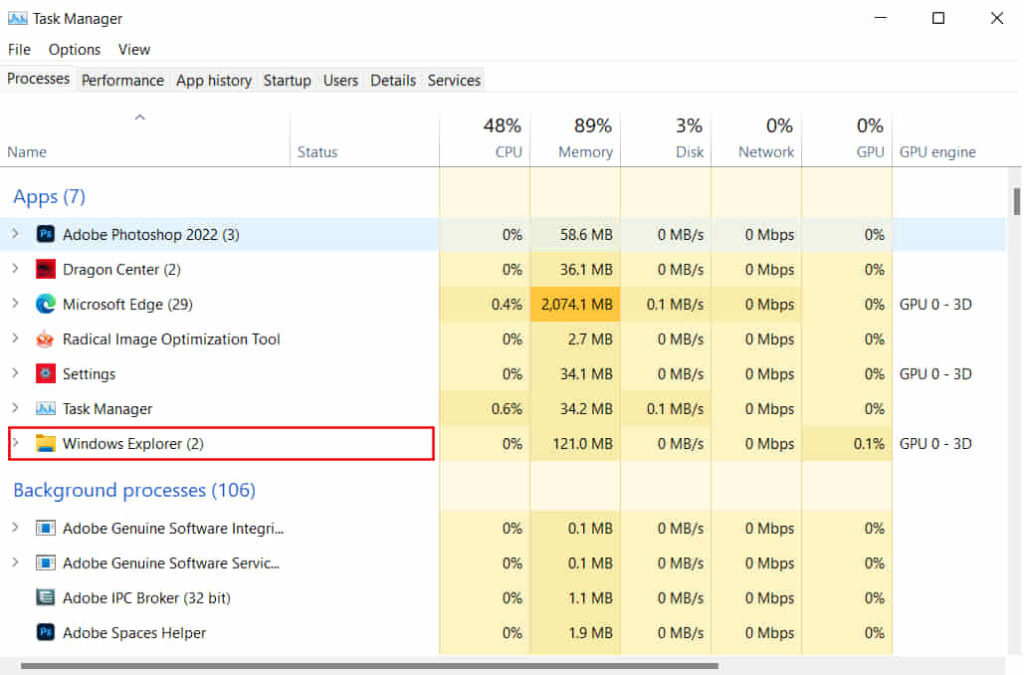Expand the Windows Explorer process group
The height and width of the screenshot is (675, 1024).
coord(16,443)
